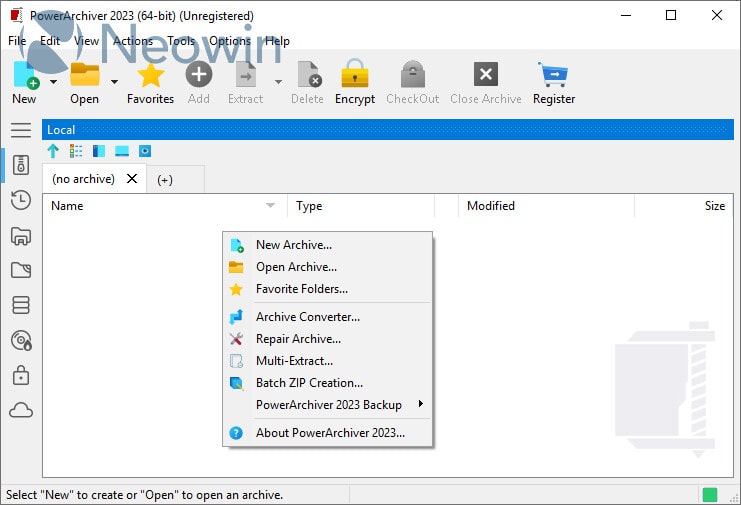Click the Name column sort arrow
The height and width of the screenshot is (505, 741).
coord(270,205)
